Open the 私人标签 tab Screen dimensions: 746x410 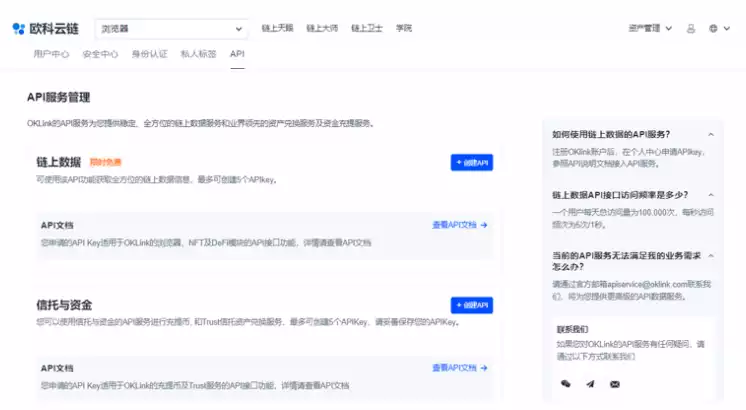[198, 53]
